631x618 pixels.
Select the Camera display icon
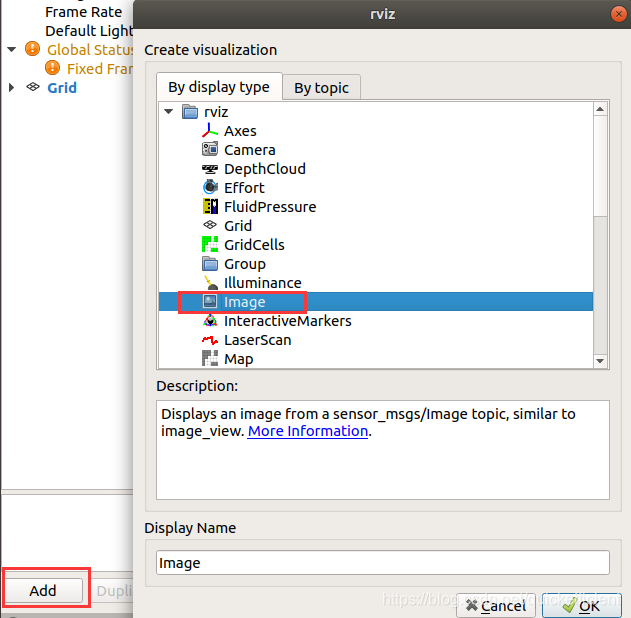pyautogui.click(x=210, y=149)
